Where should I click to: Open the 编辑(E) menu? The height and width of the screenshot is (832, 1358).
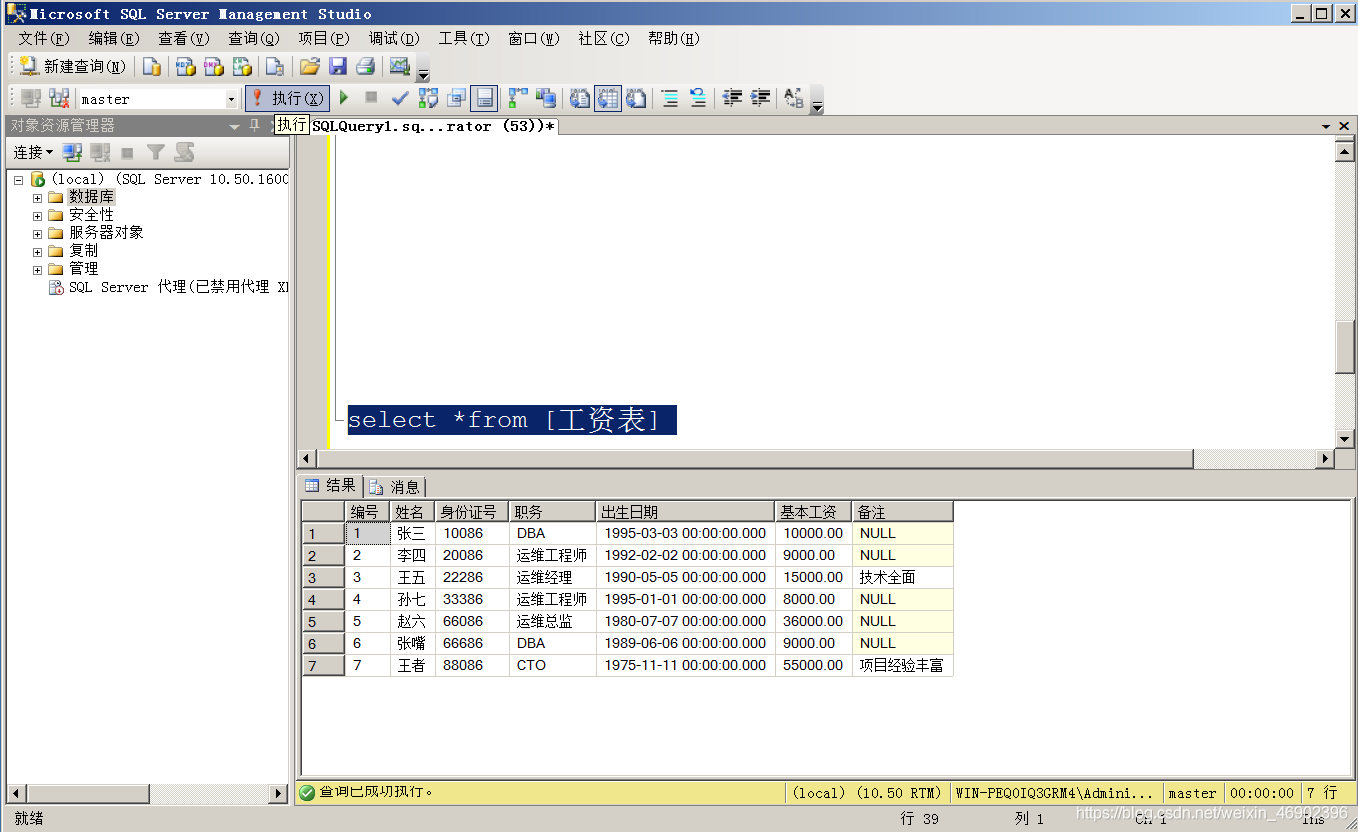coord(114,38)
